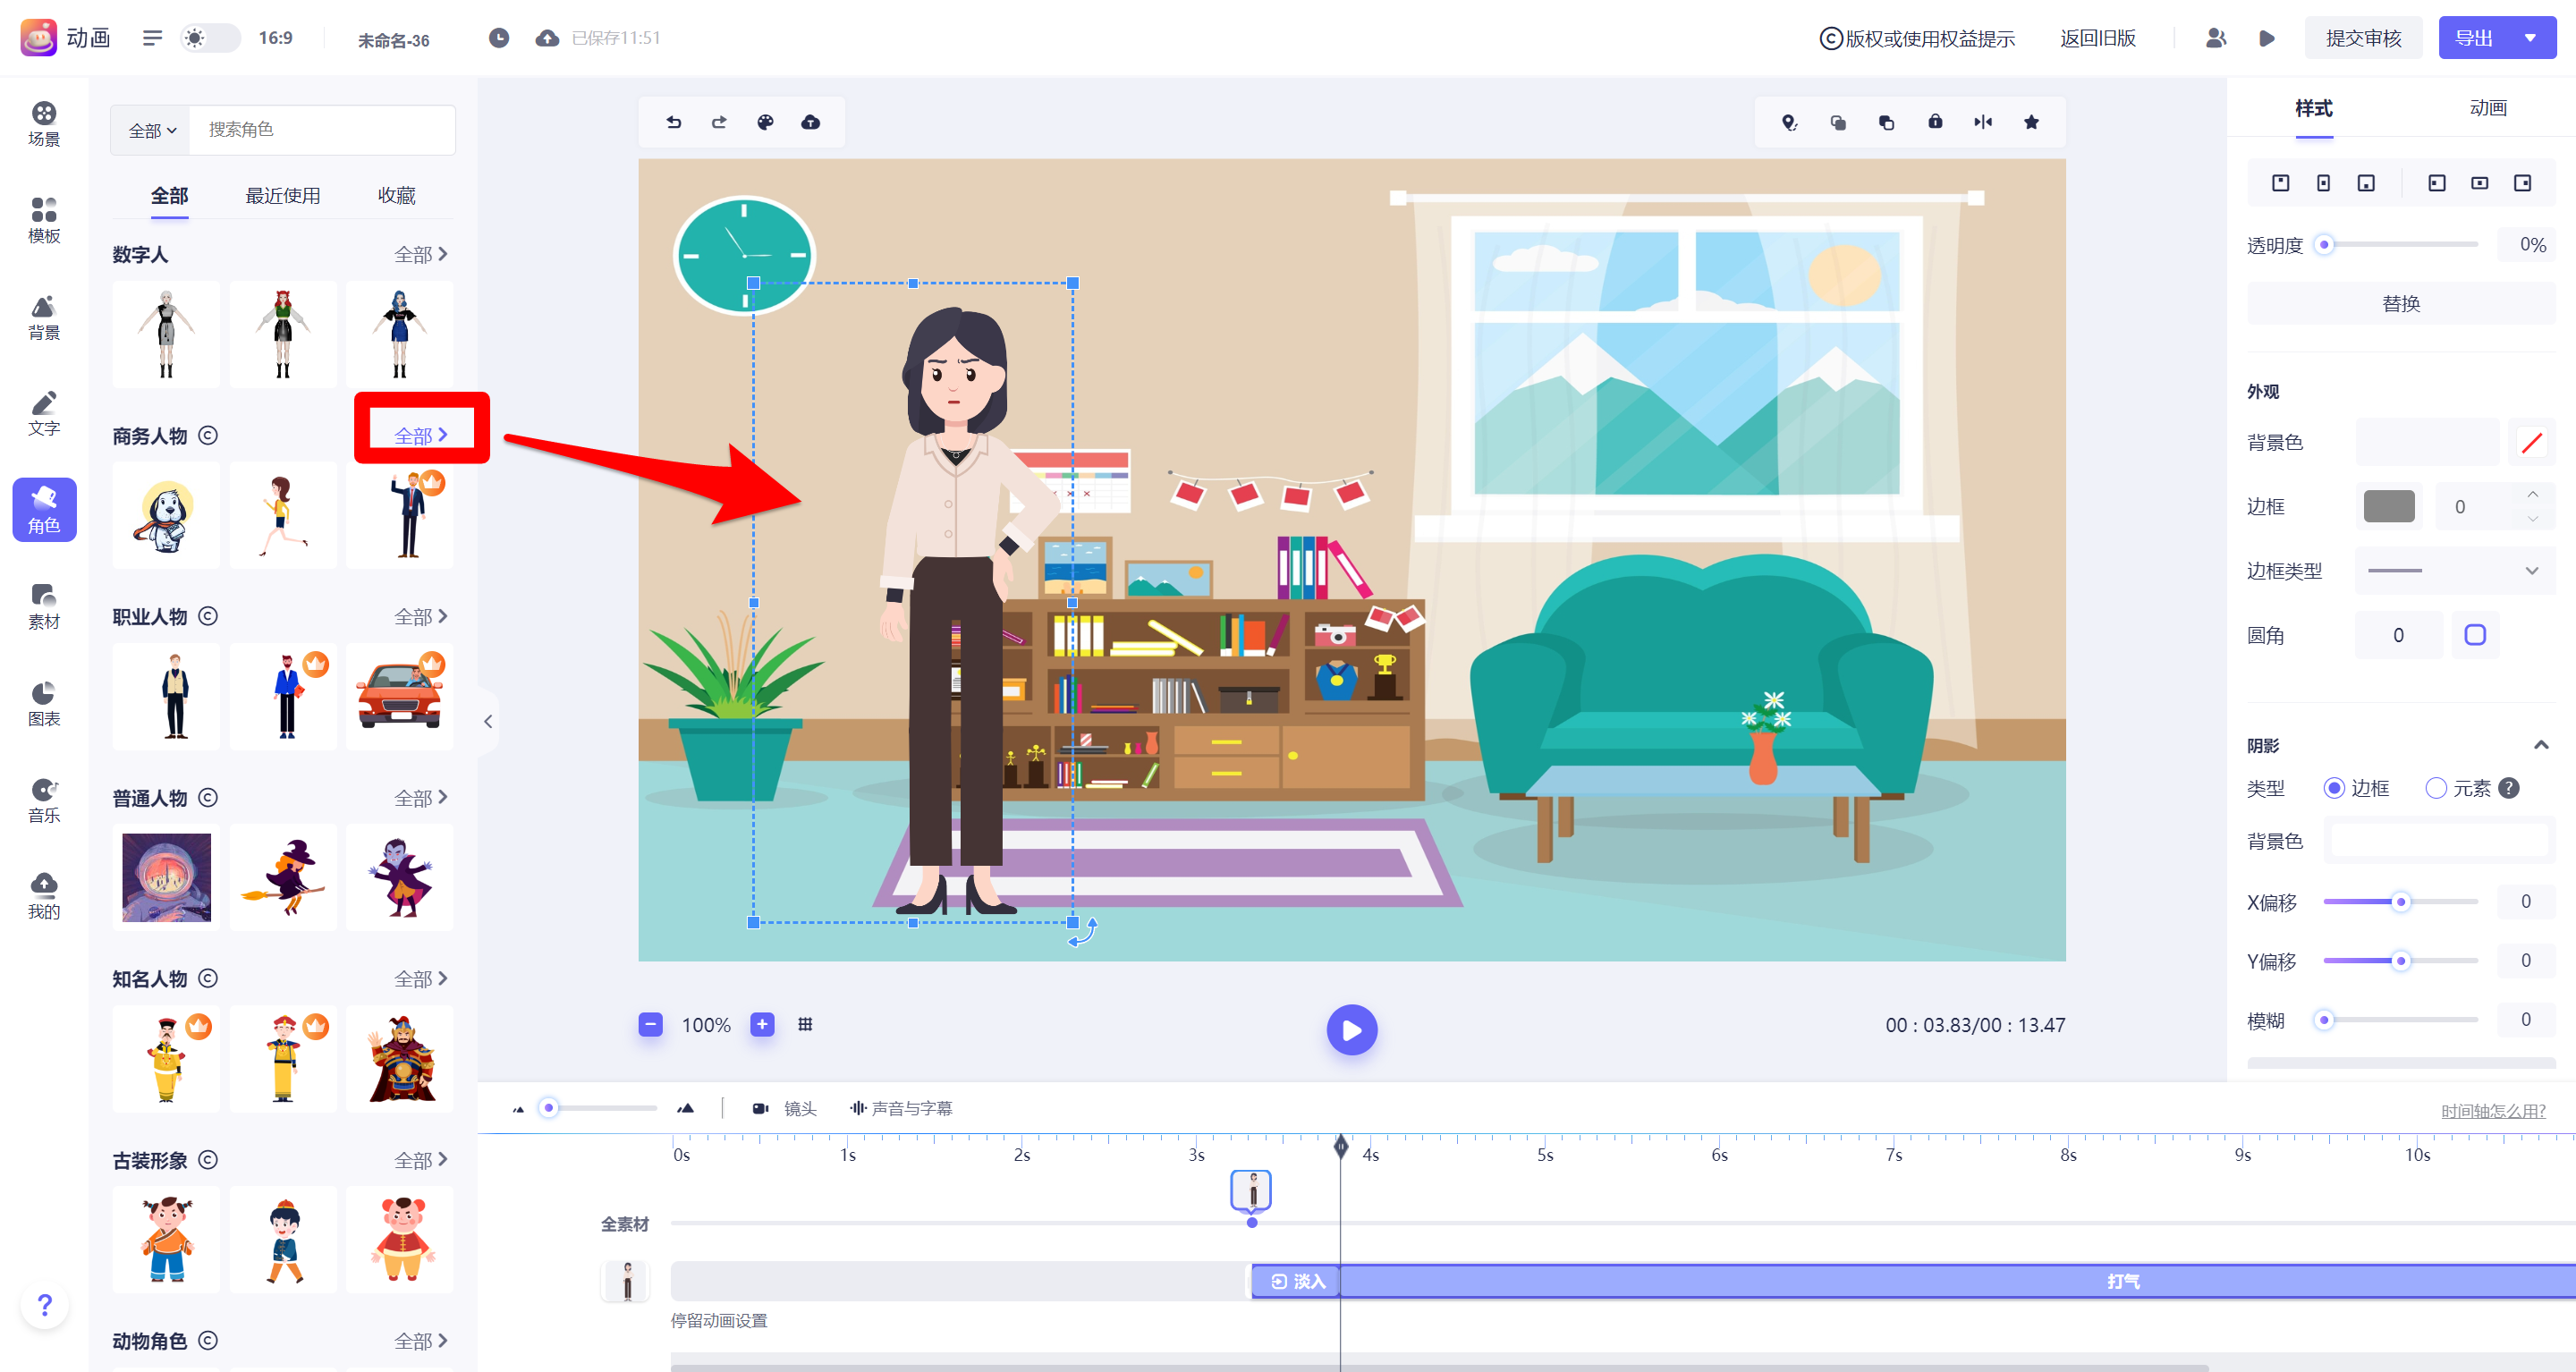The height and width of the screenshot is (1372, 2576).
Task: Select the witch on broom character thumbnail
Action: pos(283,878)
